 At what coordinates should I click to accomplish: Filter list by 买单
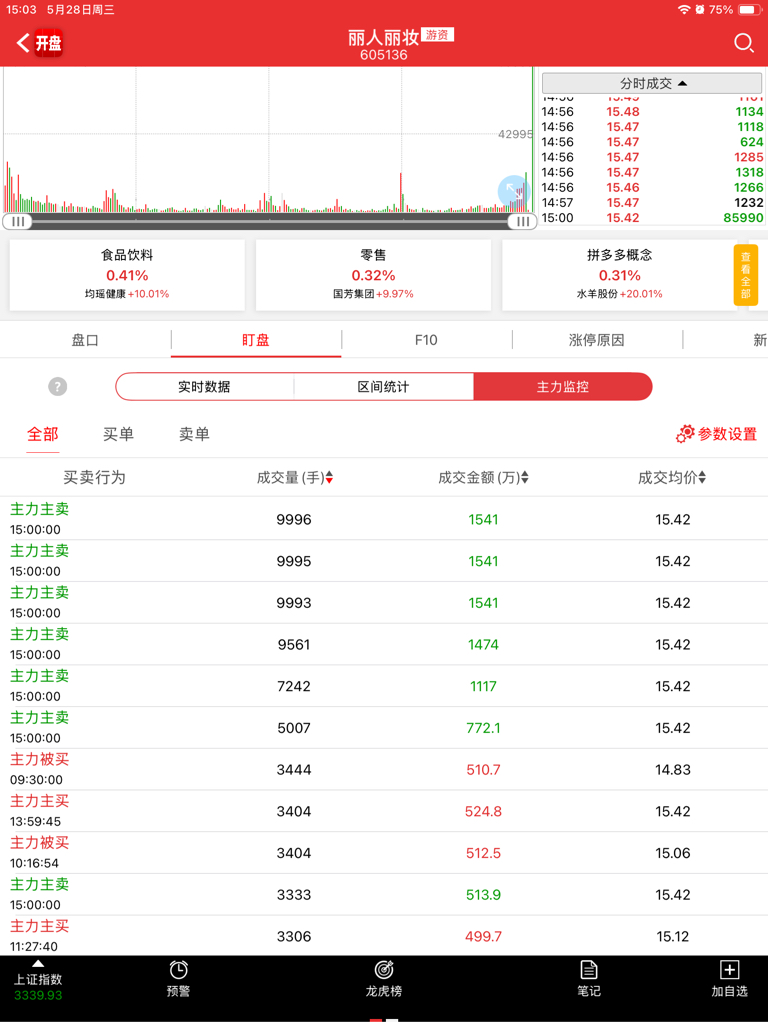118,434
